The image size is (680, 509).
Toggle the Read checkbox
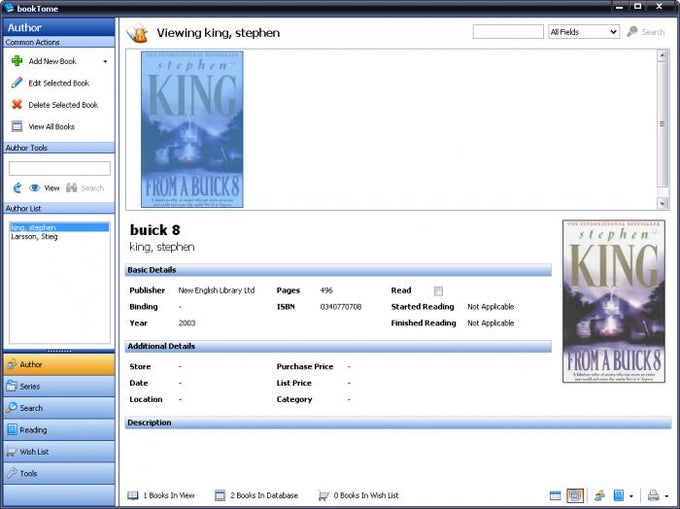click(438, 291)
